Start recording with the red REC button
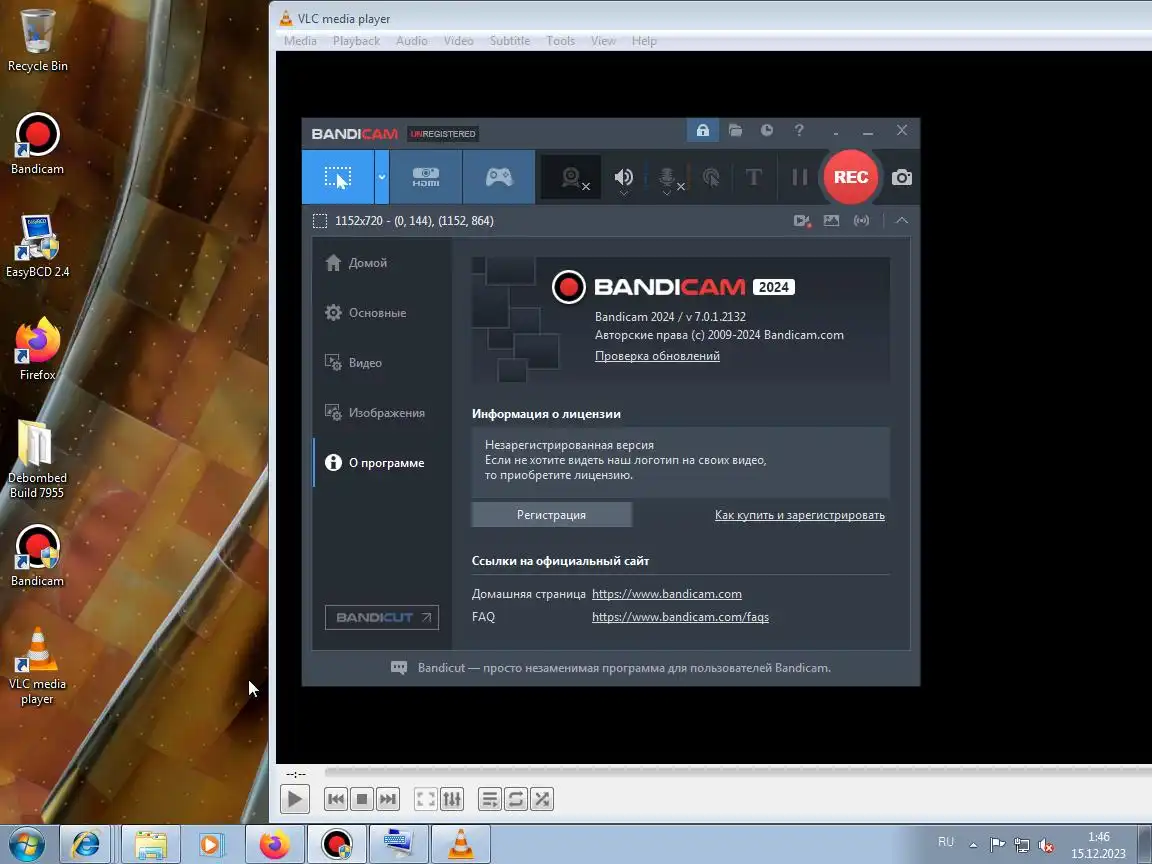Viewport: 1152px width, 864px height. coord(851,177)
